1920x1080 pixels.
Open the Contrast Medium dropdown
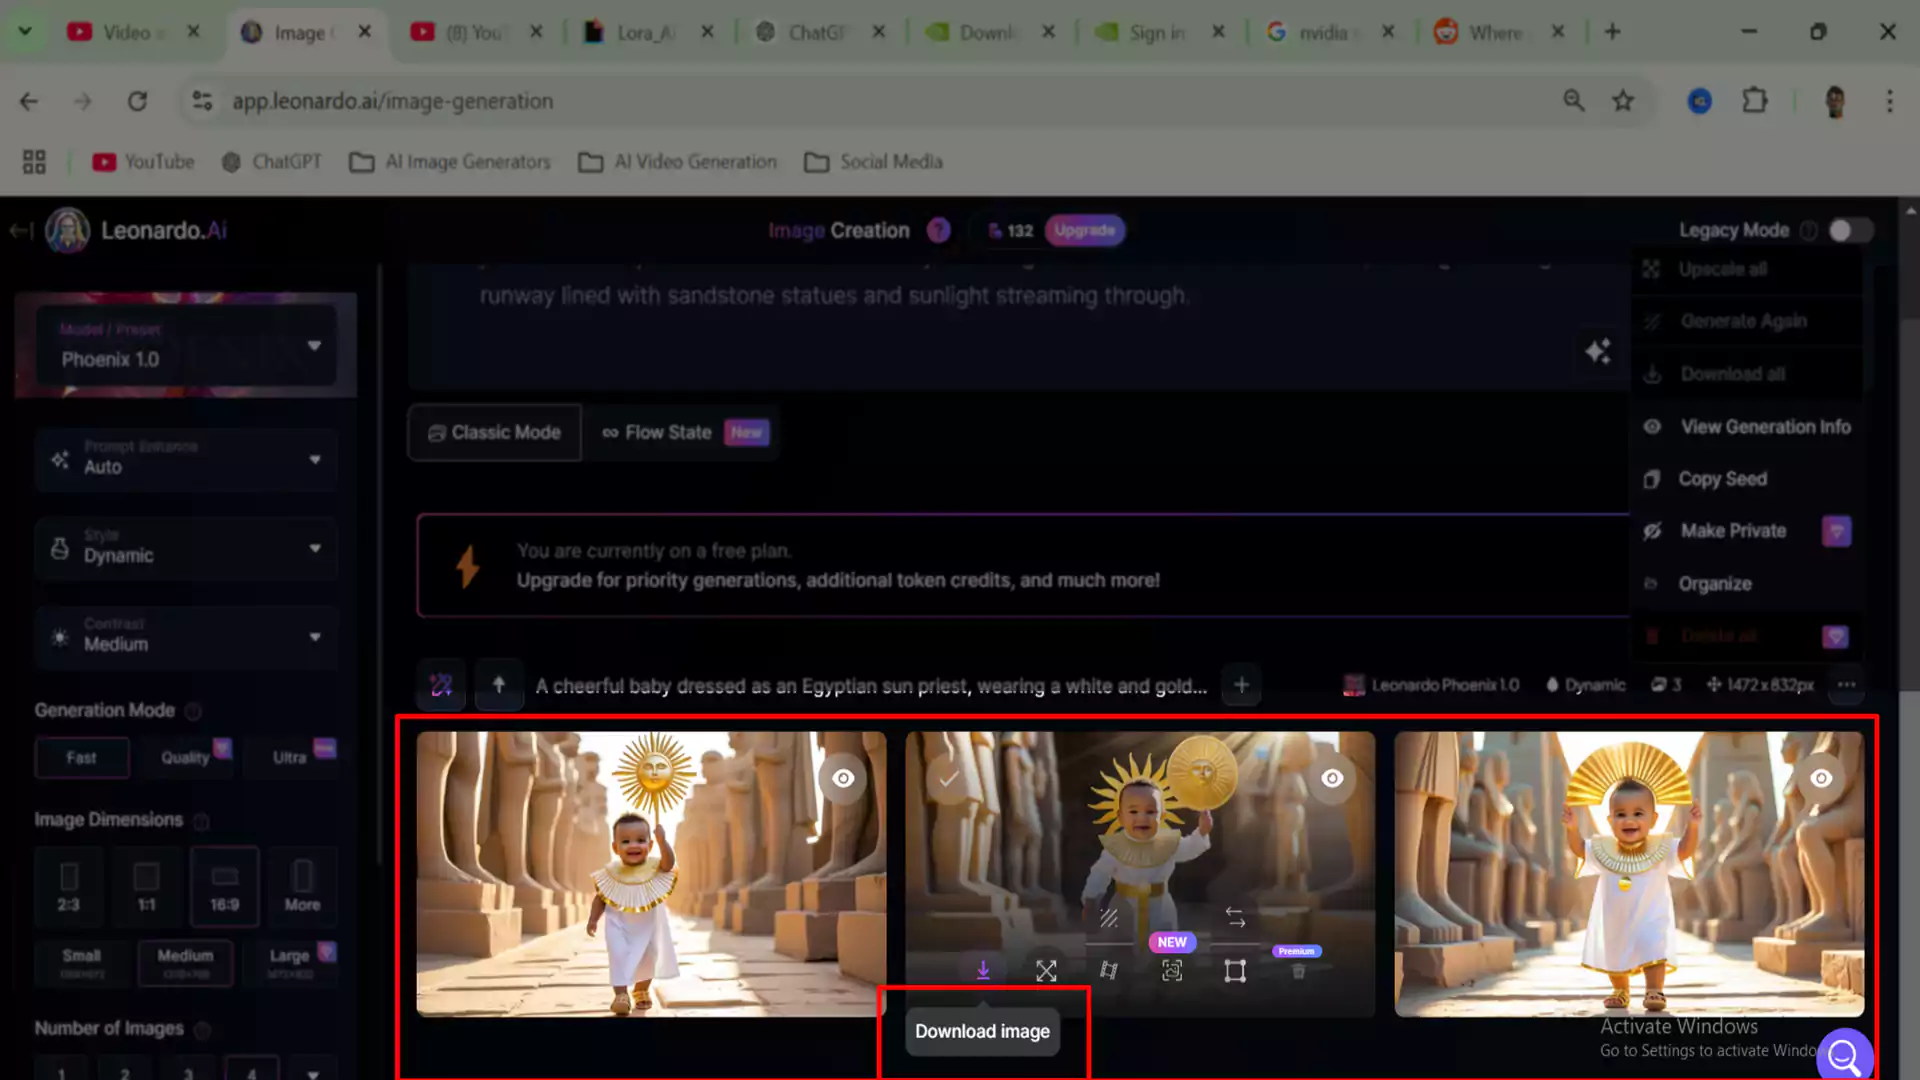coord(186,637)
